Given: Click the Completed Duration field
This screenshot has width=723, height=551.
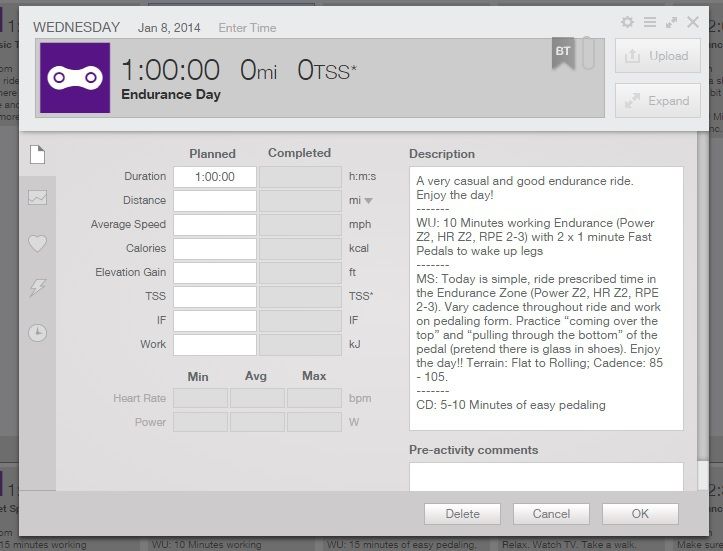Looking at the screenshot, I should pyautogui.click(x=300, y=177).
